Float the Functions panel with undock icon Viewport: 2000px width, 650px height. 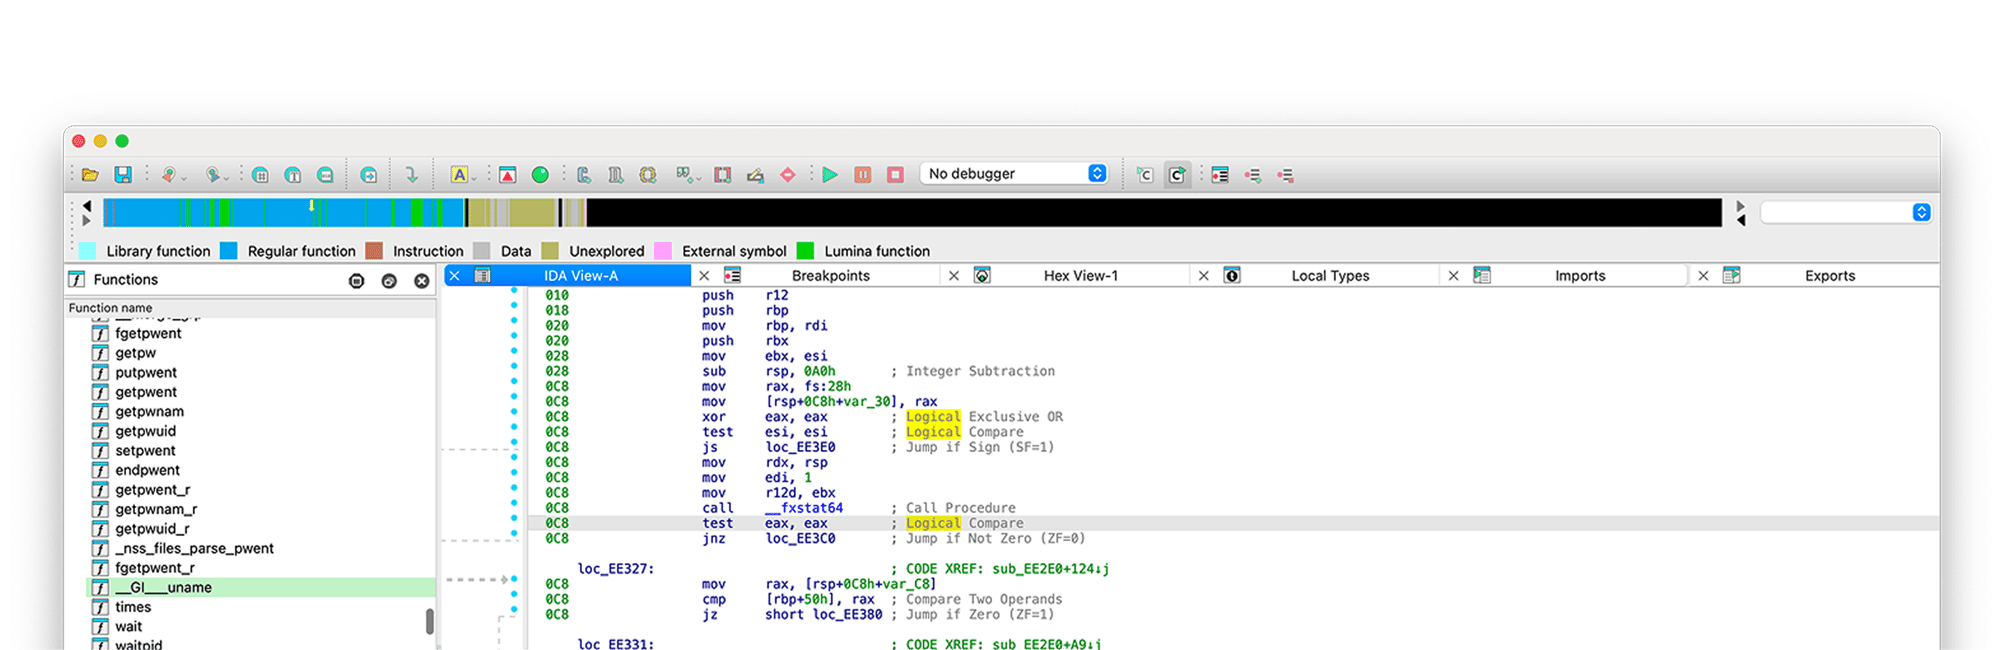tap(389, 281)
